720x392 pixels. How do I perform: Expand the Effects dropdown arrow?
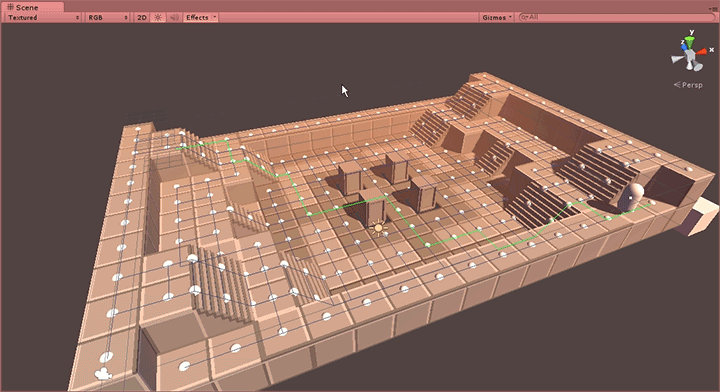[x=214, y=17]
